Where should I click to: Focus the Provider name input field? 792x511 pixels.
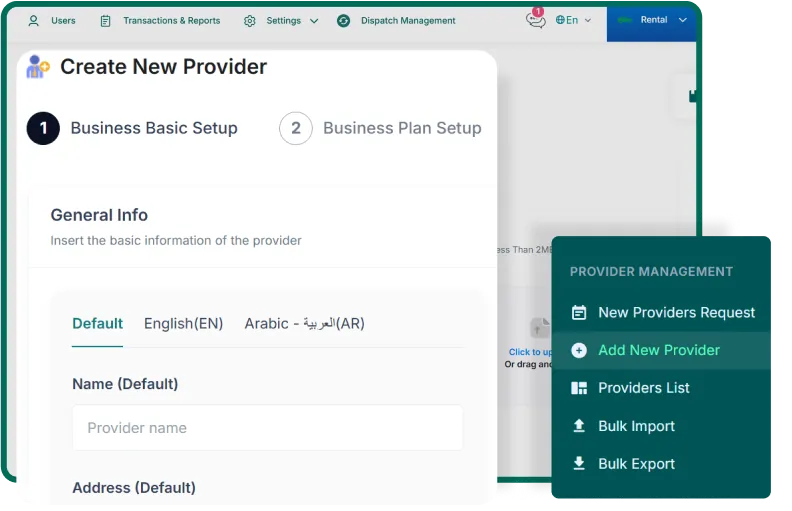click(268, 428)
